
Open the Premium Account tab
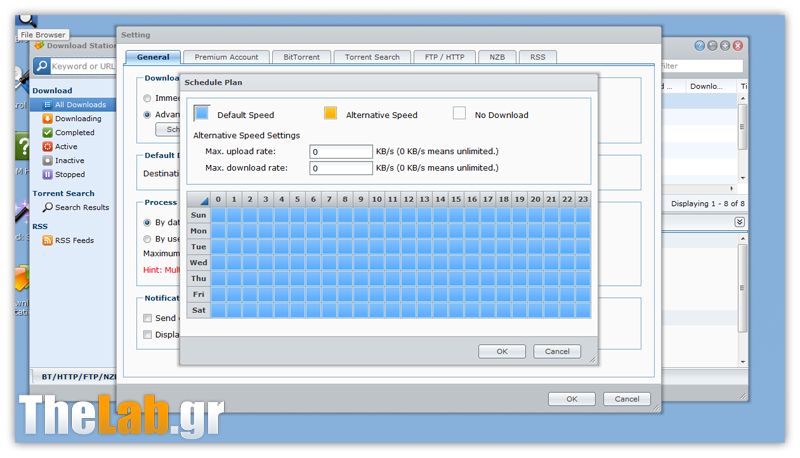pyautogui.click(x=226, y=57)
